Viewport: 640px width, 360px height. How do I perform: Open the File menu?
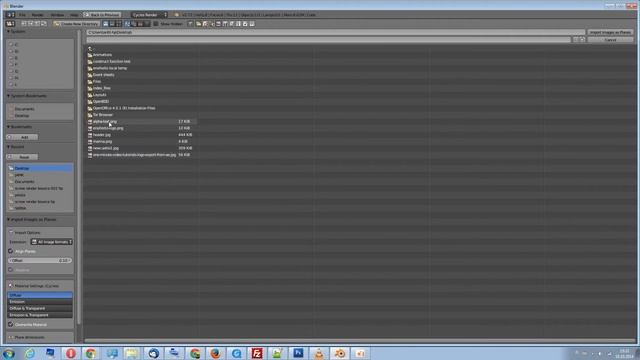click(22, 15)
